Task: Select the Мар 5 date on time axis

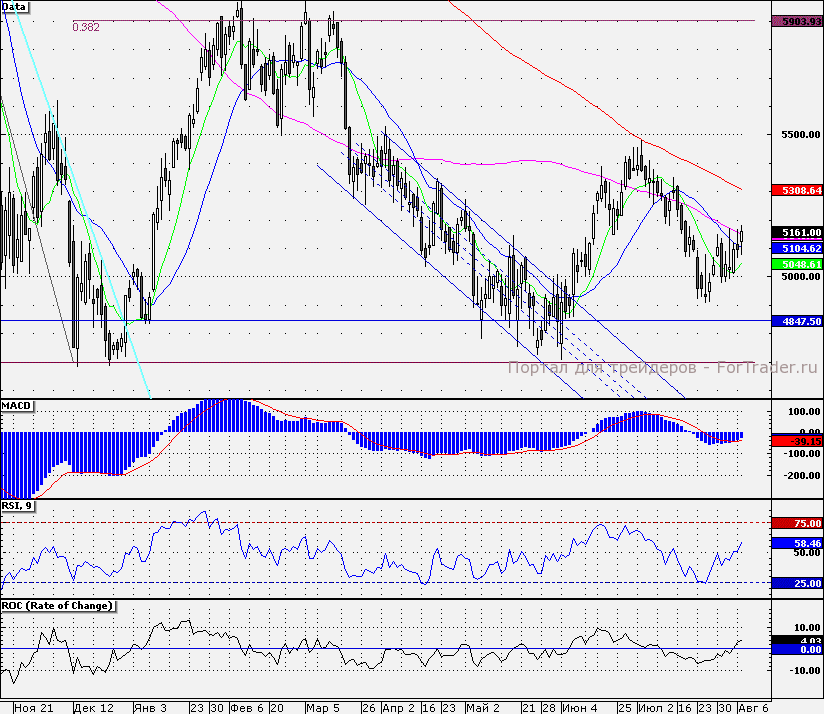Action: [323, 707]
